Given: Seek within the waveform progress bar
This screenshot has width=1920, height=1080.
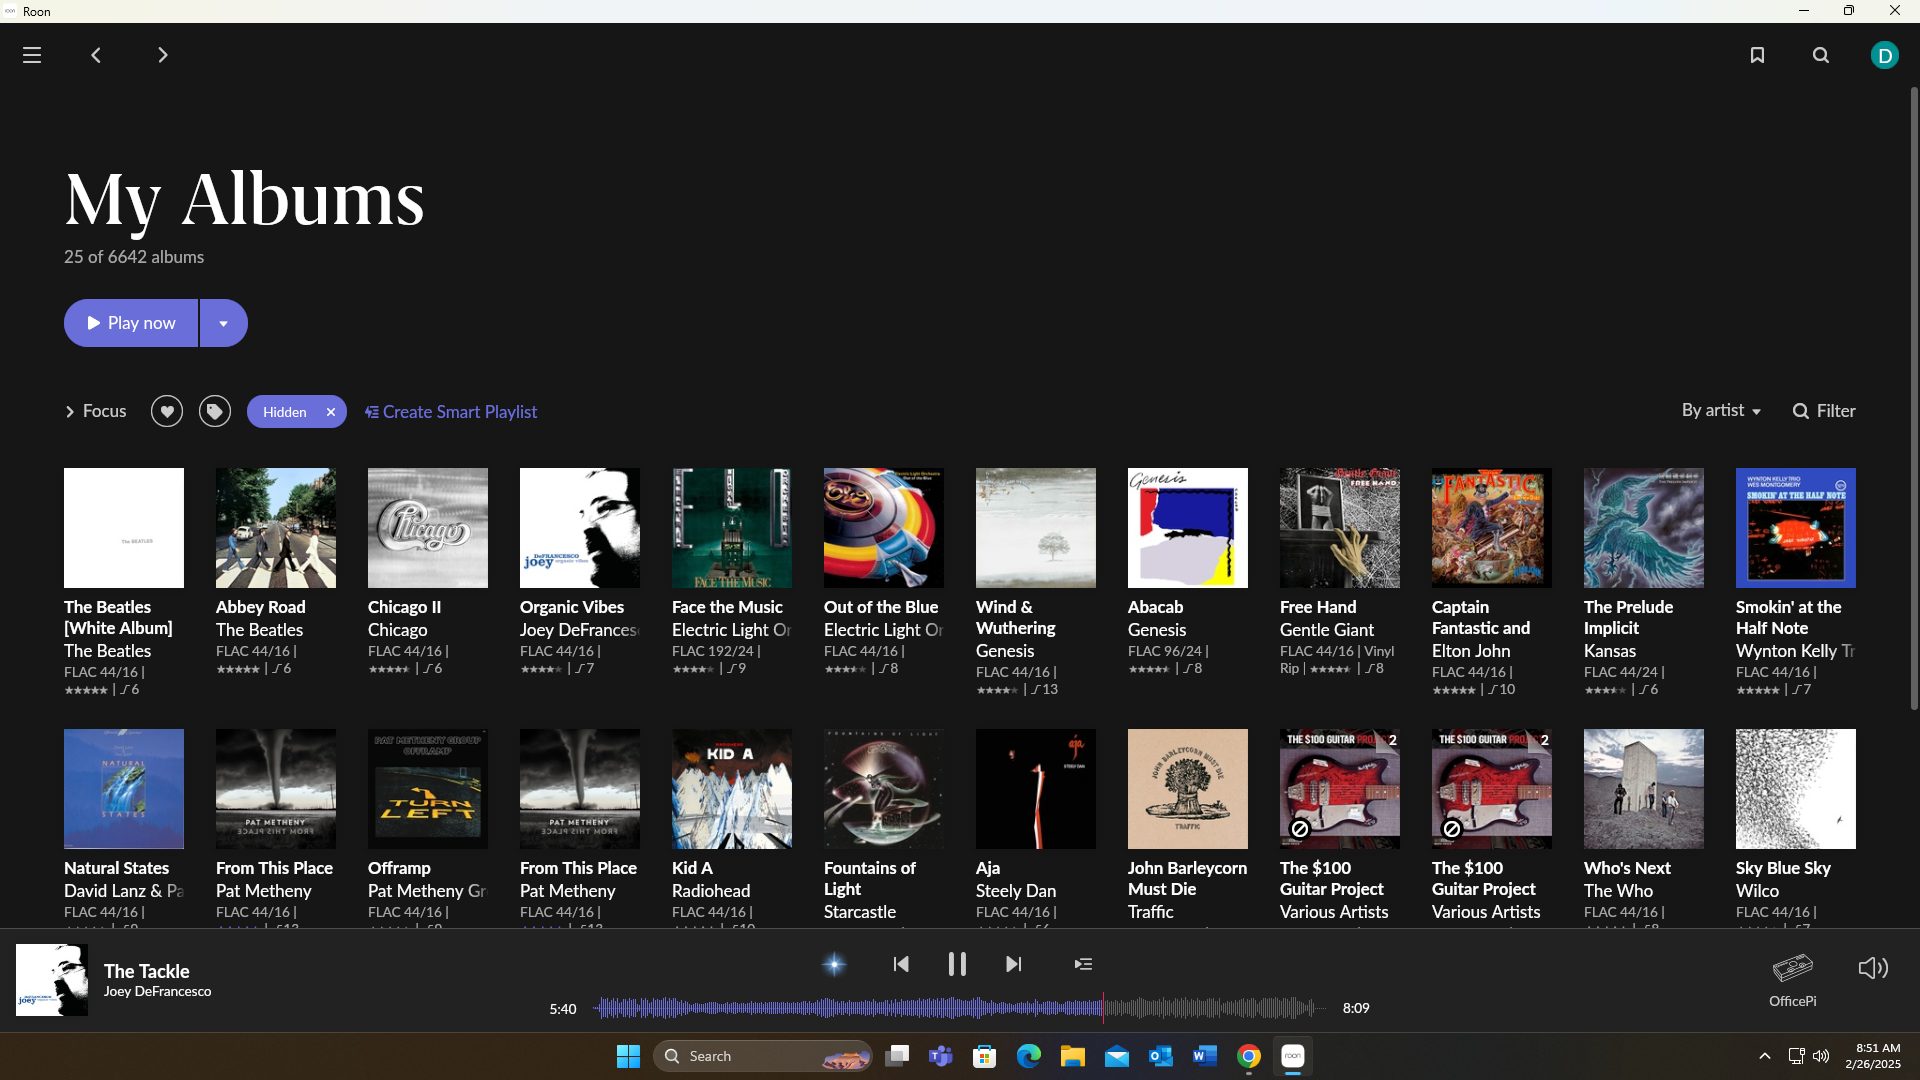Looking at the screenshot, I should (x=959, y=1008).
